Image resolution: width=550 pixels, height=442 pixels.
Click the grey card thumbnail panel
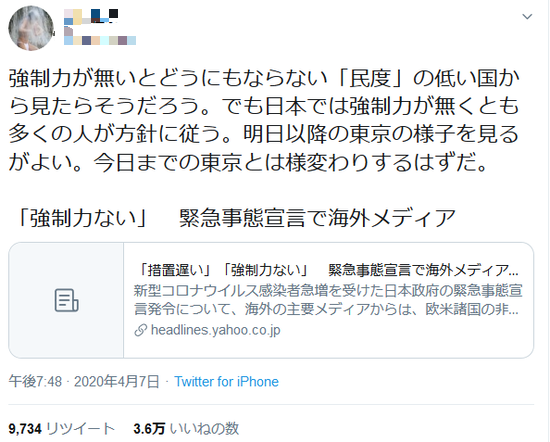point(66,300)
